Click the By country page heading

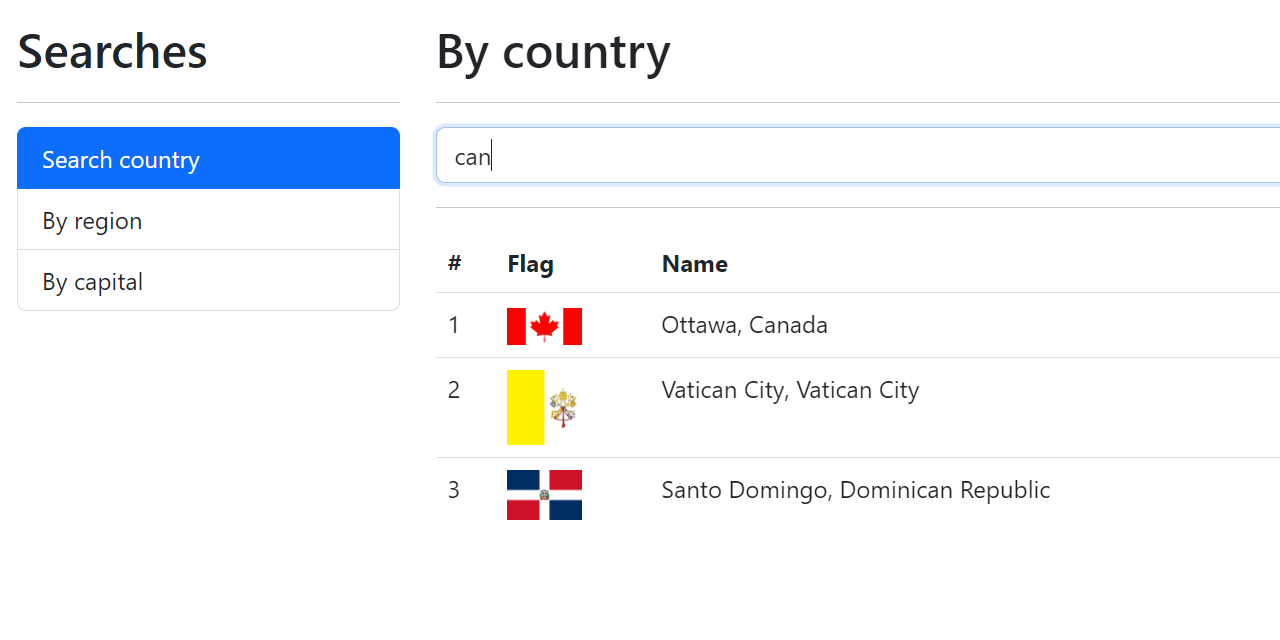(x=553, y=52)
